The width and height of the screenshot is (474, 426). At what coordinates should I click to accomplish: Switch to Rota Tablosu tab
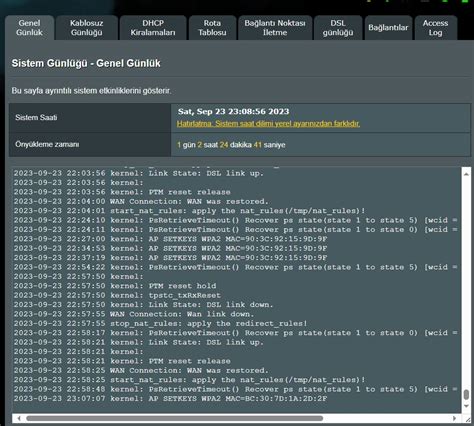(212, 28)
